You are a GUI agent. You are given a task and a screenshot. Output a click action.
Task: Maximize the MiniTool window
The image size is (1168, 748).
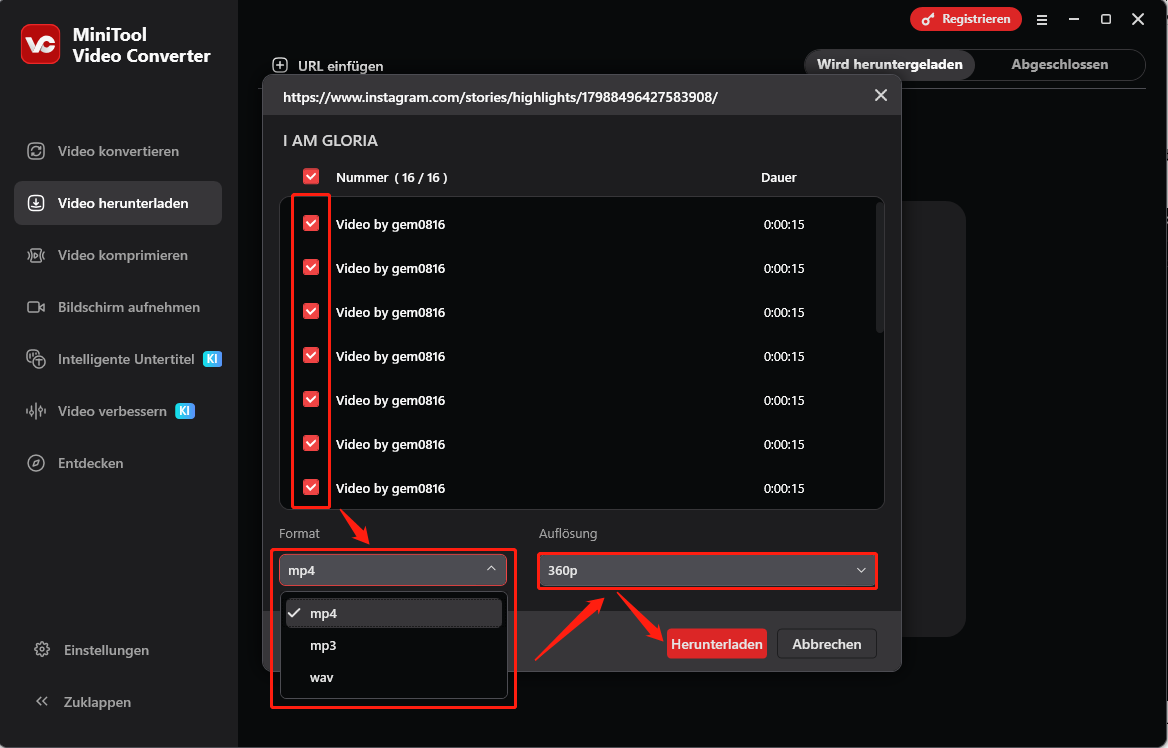[x=1106, y=19]
